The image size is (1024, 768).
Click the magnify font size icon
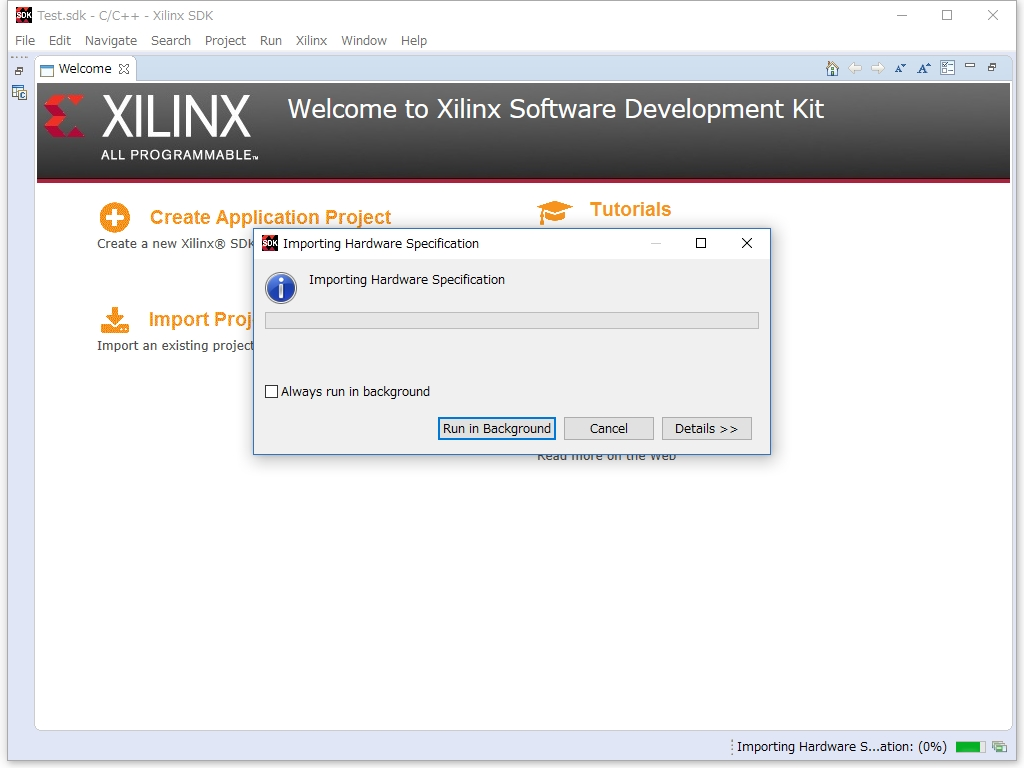923,69
